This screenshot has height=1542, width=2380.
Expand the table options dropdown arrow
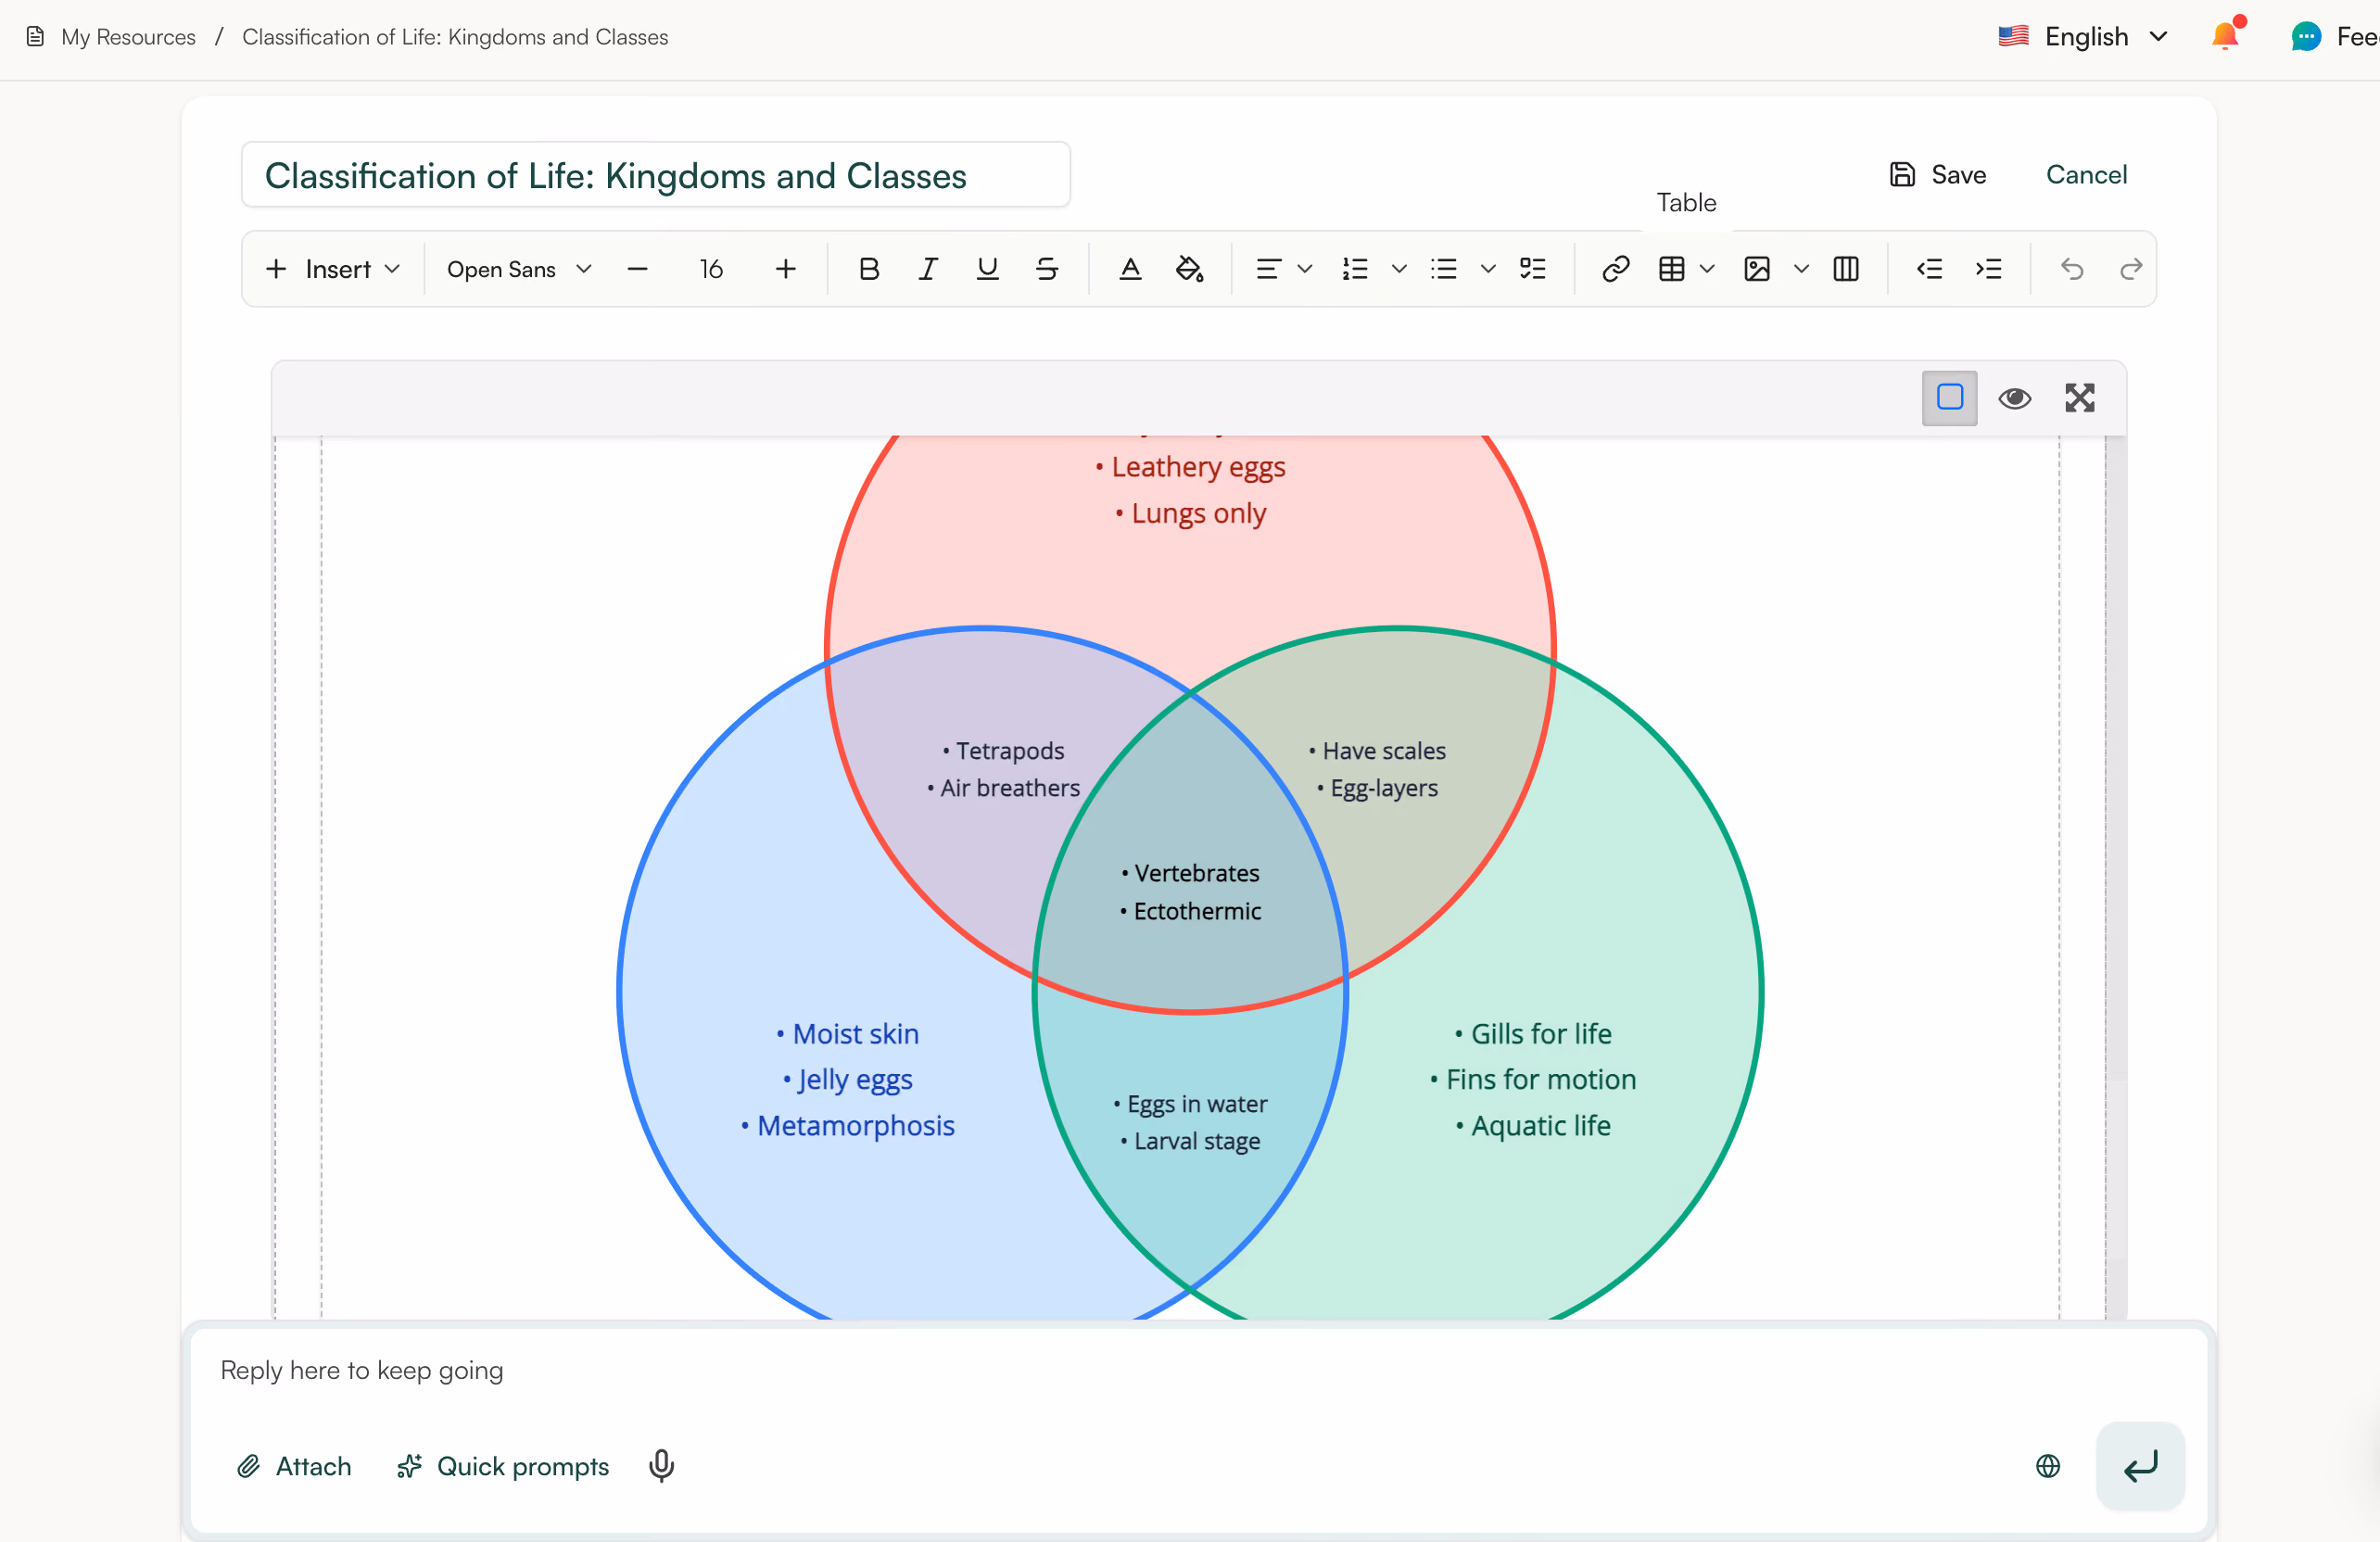(1707, 269)
